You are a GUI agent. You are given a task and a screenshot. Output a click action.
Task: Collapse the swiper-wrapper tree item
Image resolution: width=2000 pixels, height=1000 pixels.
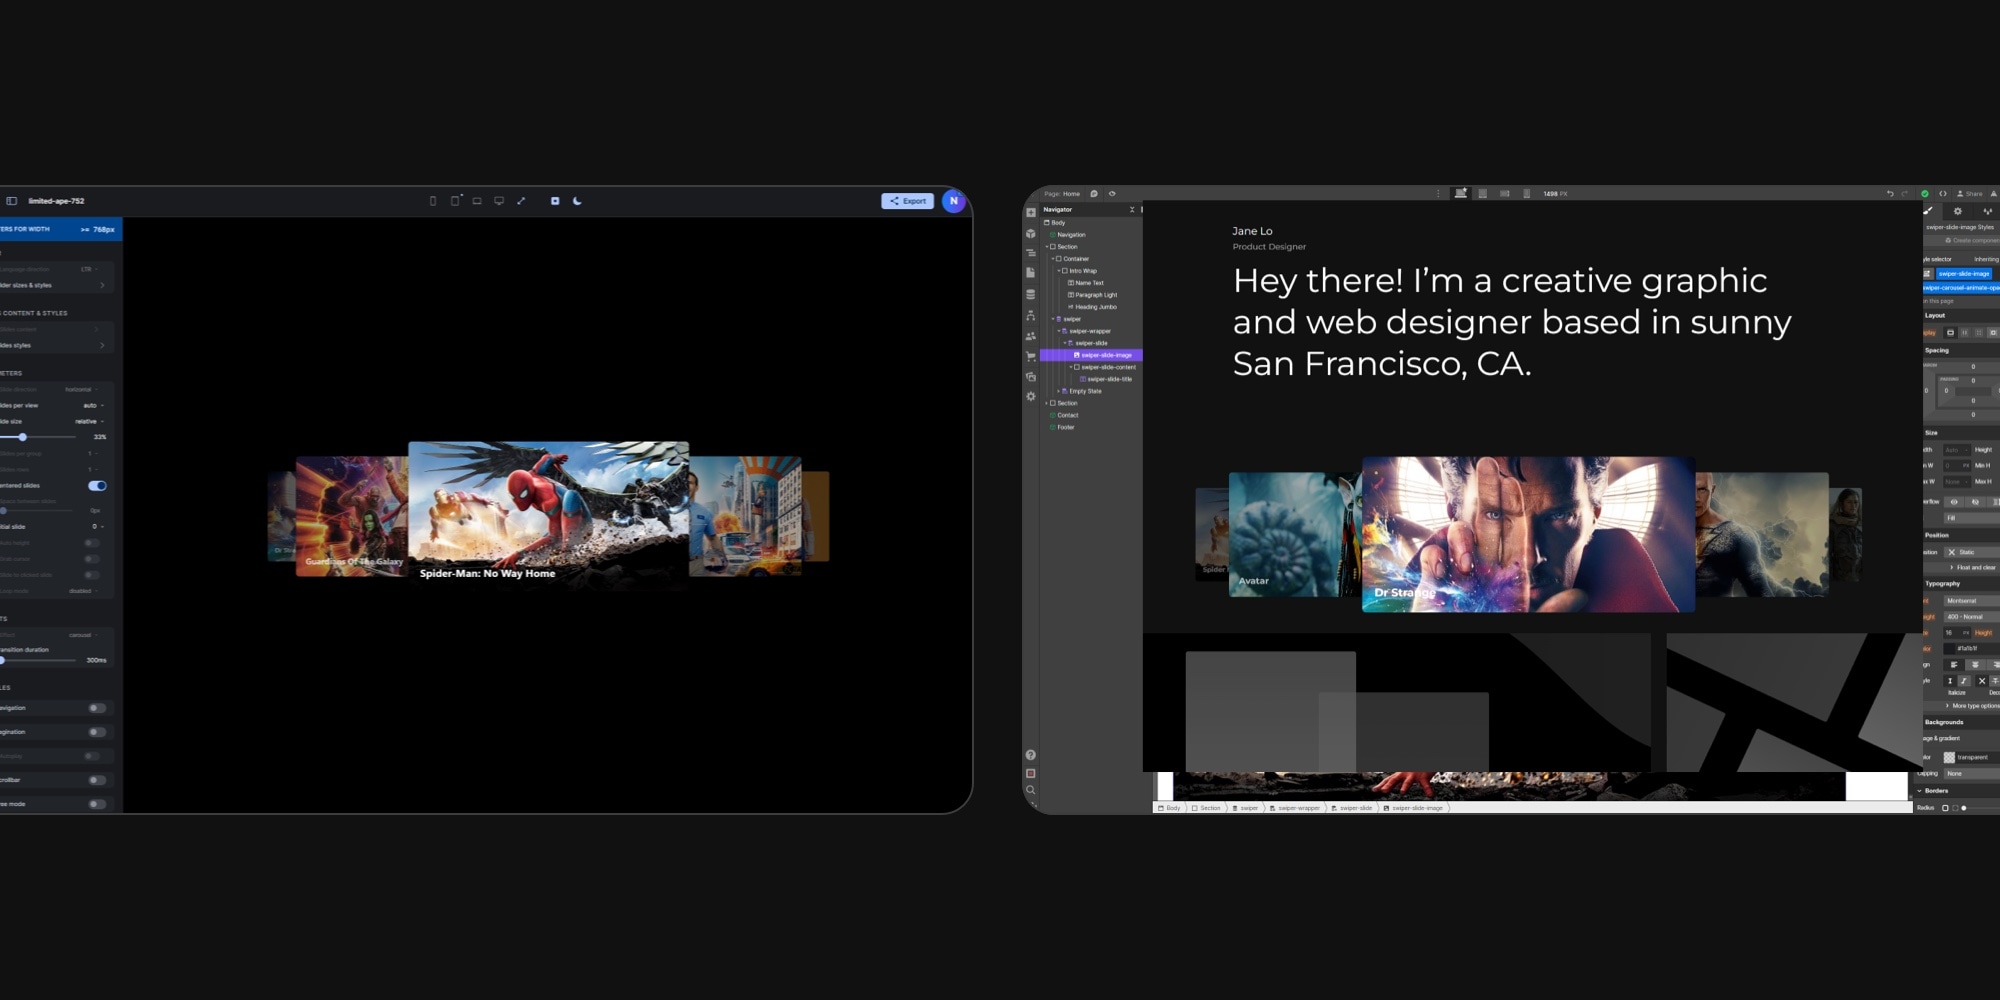(x=1057, y=331)
